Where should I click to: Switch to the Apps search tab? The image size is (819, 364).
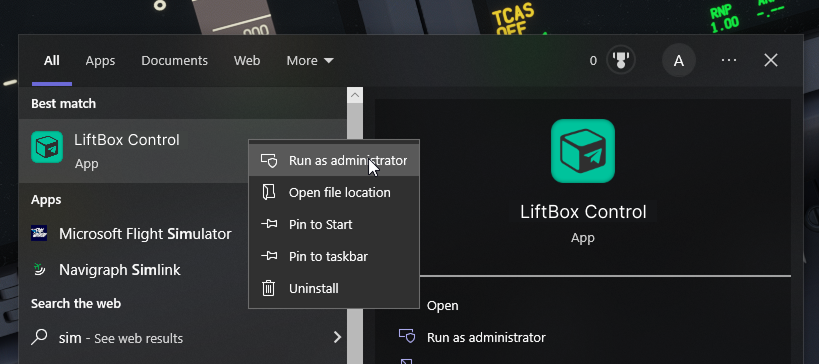[100, 61]
